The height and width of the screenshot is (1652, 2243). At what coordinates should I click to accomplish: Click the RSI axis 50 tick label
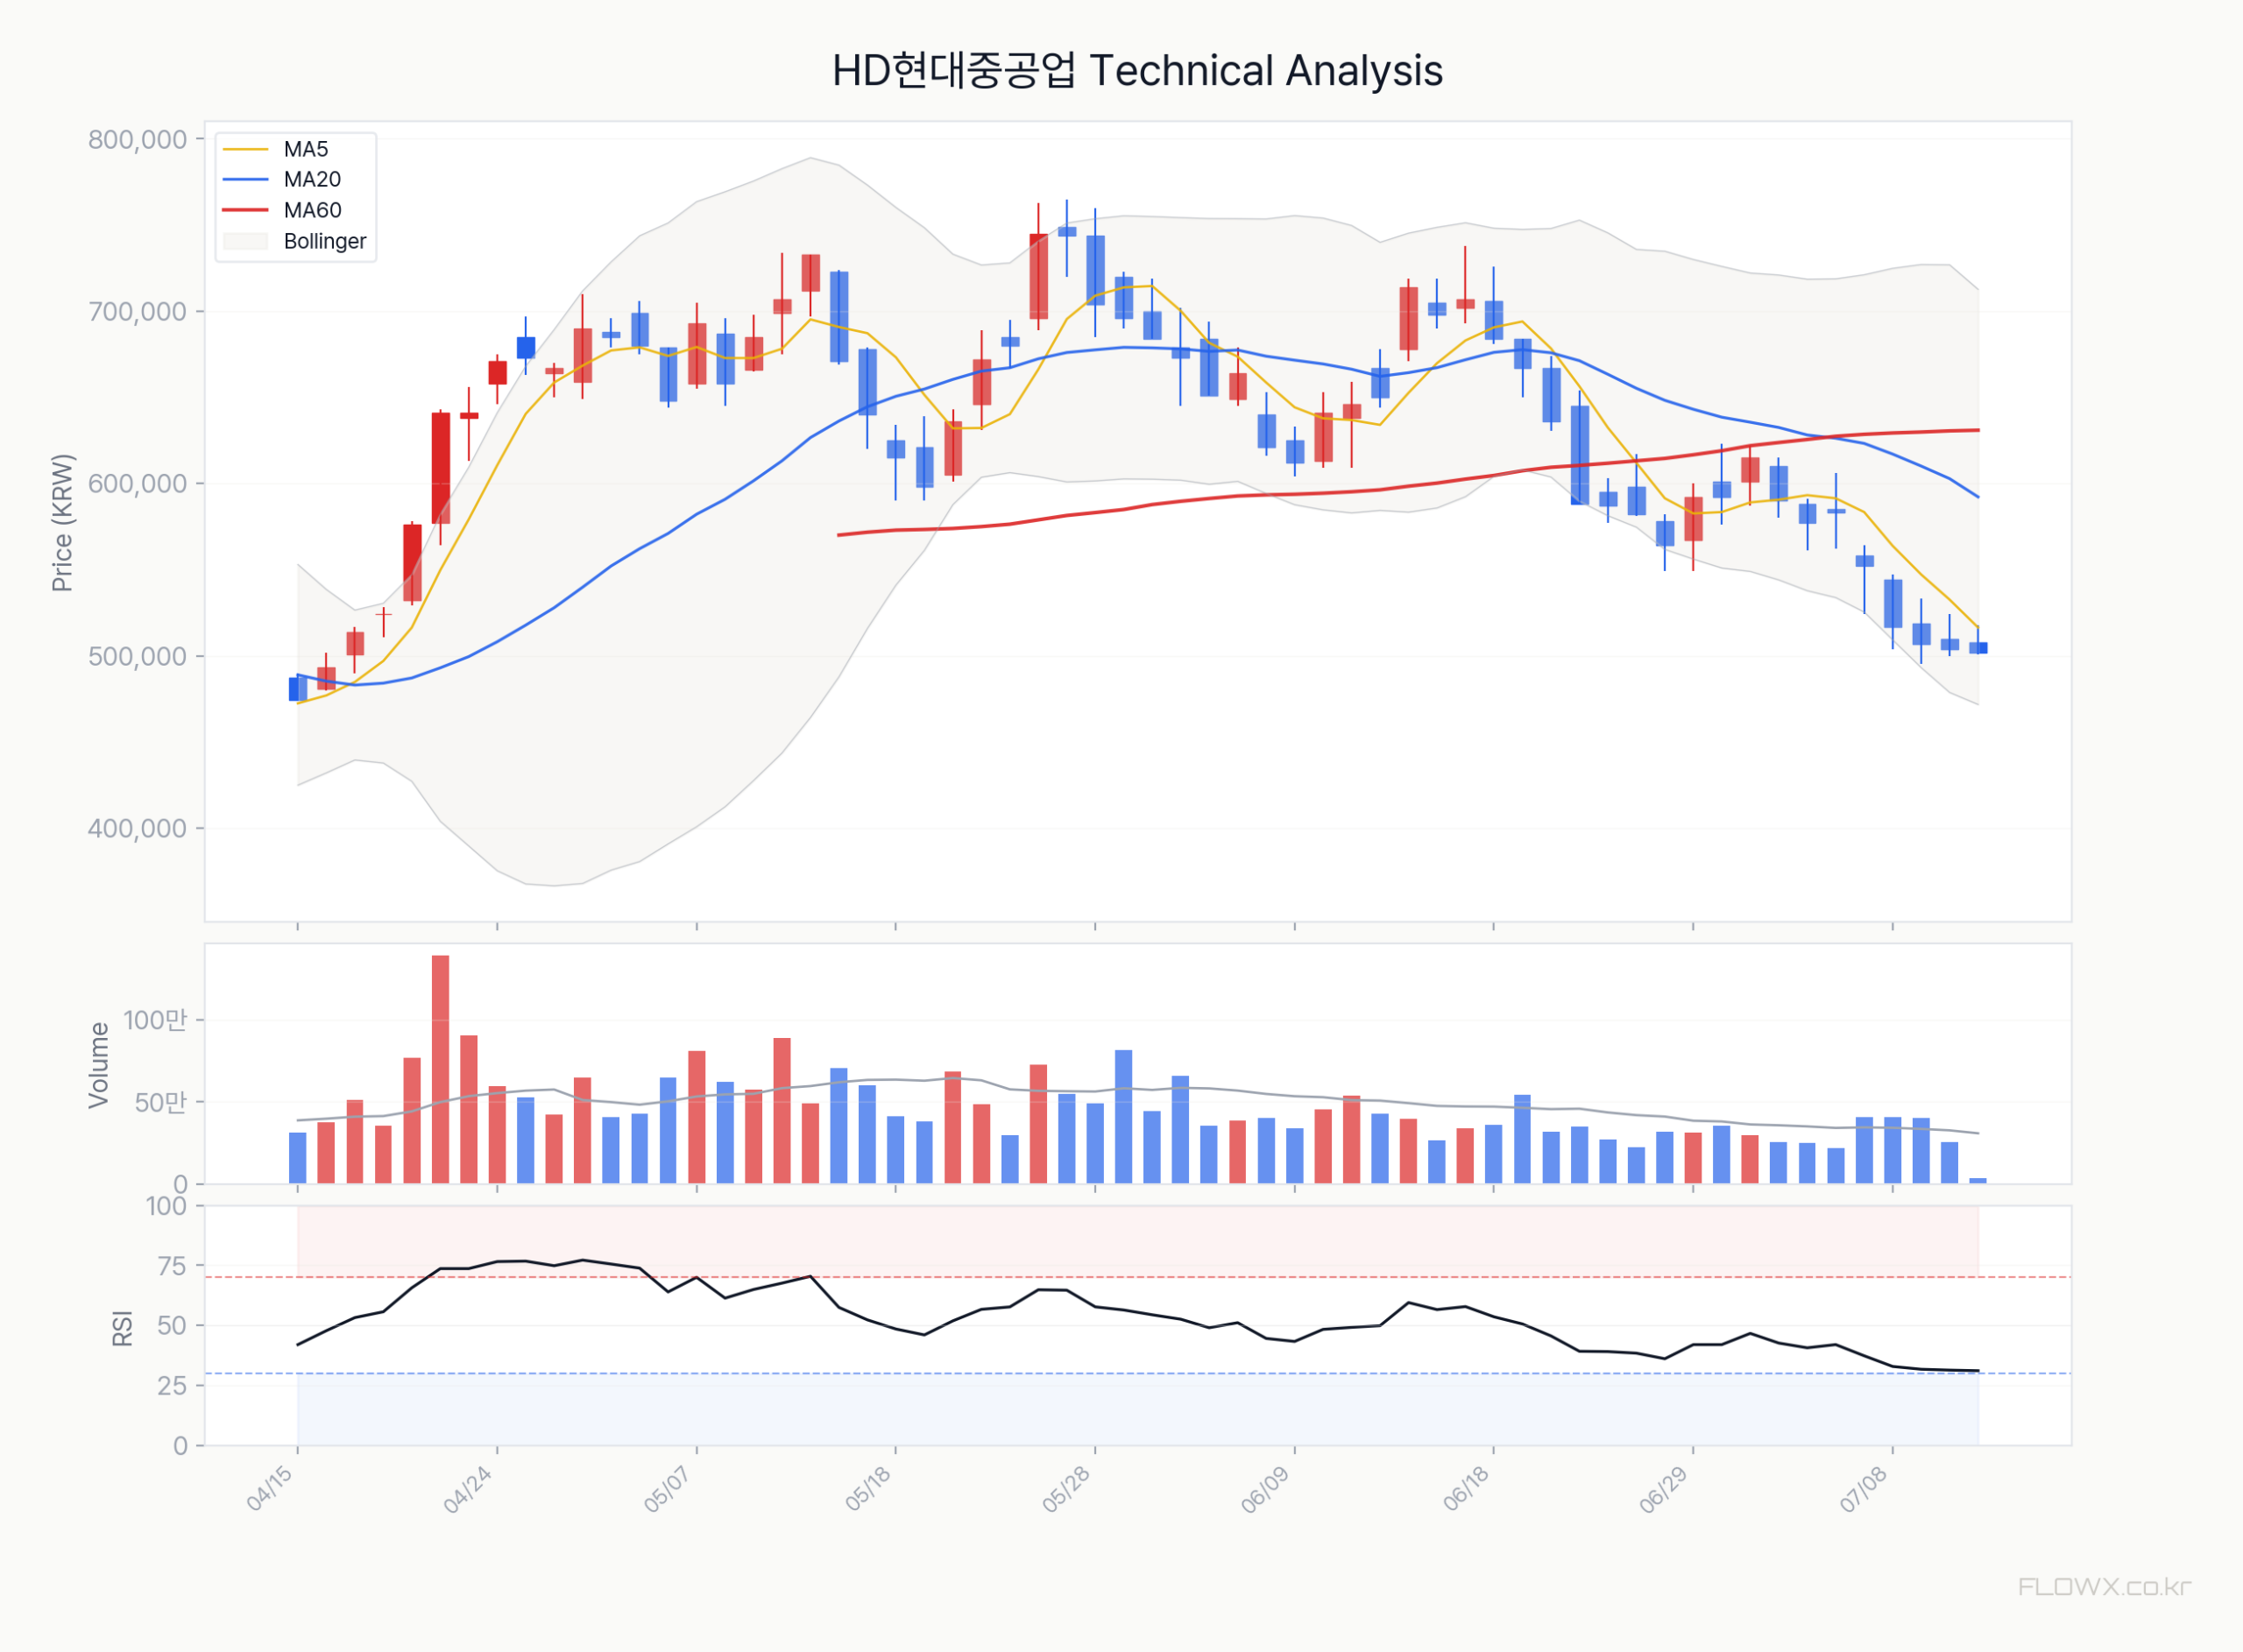point(173,1326)
